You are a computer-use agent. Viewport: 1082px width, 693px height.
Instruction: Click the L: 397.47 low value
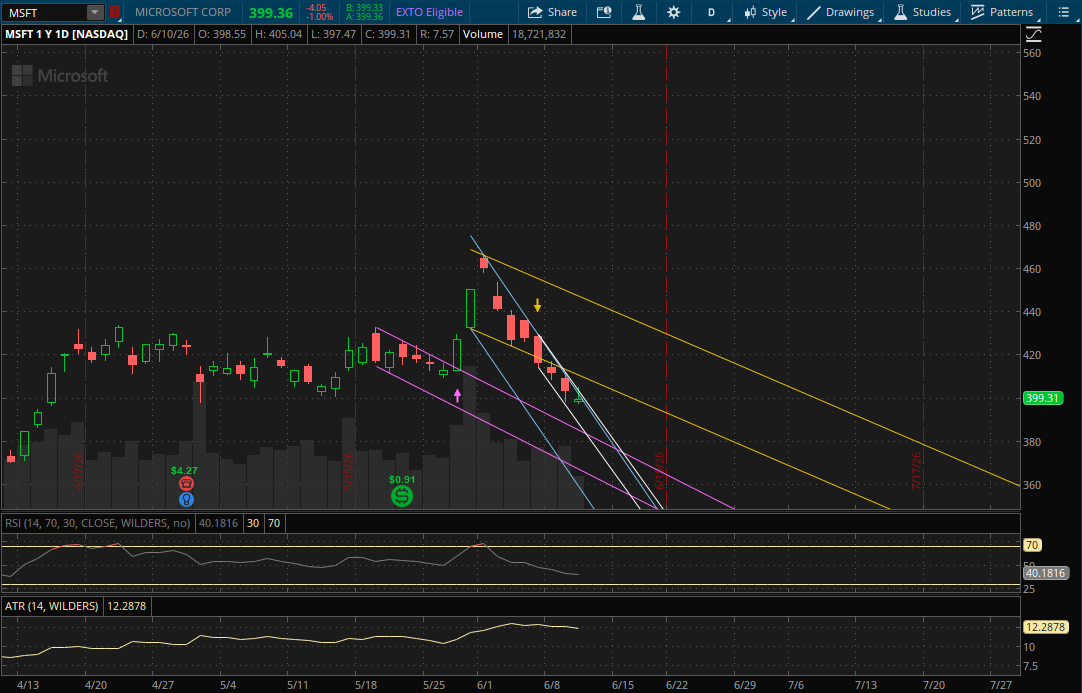[x=333, y=34]
